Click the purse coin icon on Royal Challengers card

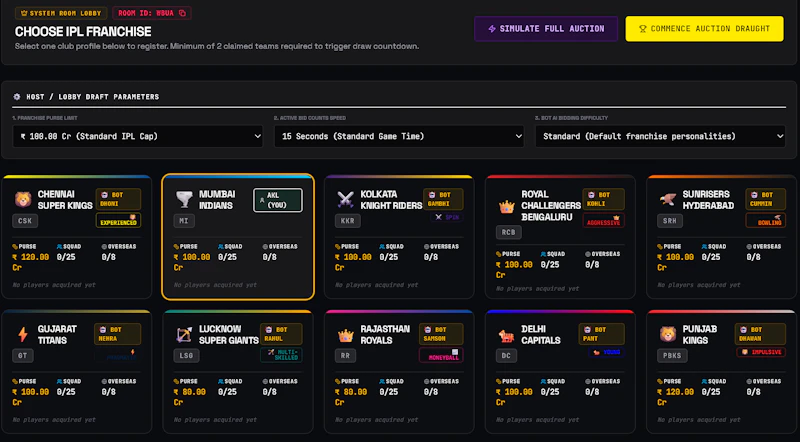tap(498, 254)
